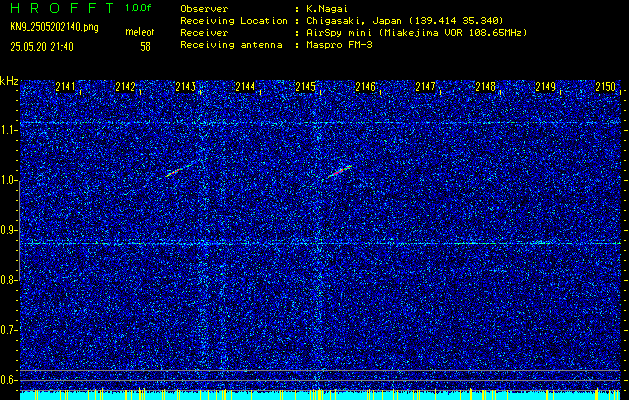Click the 2146 time marker
The image size is (629, 400).
pos(365,87)
